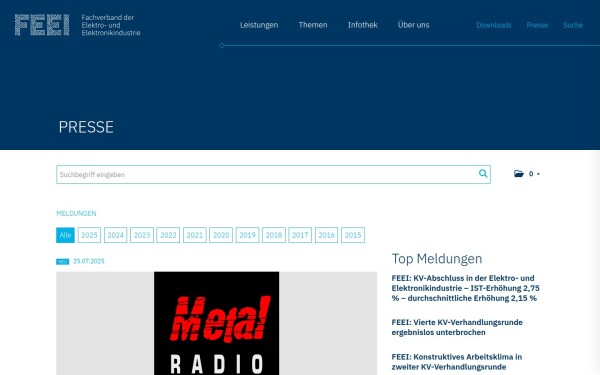This screenshot has width=600, height=375.
Task: Click the PRESSE page title
Action: coord(86,127)
